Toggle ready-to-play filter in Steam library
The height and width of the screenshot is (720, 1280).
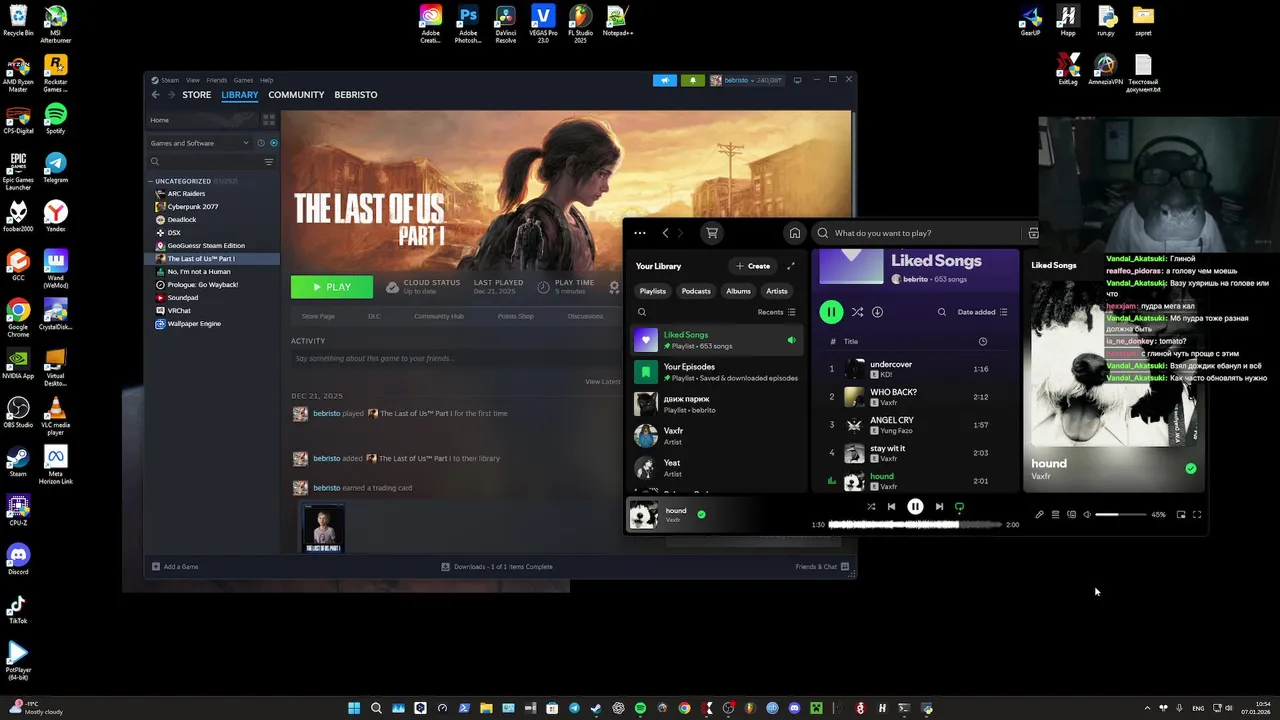[274, 143]
